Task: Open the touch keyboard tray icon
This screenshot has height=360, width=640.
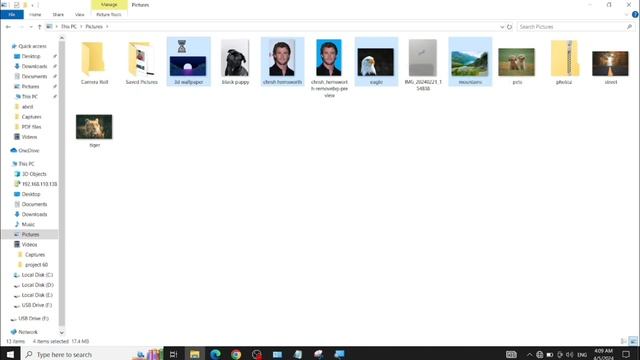Action: pyautogui.click(x=511, y=354)
